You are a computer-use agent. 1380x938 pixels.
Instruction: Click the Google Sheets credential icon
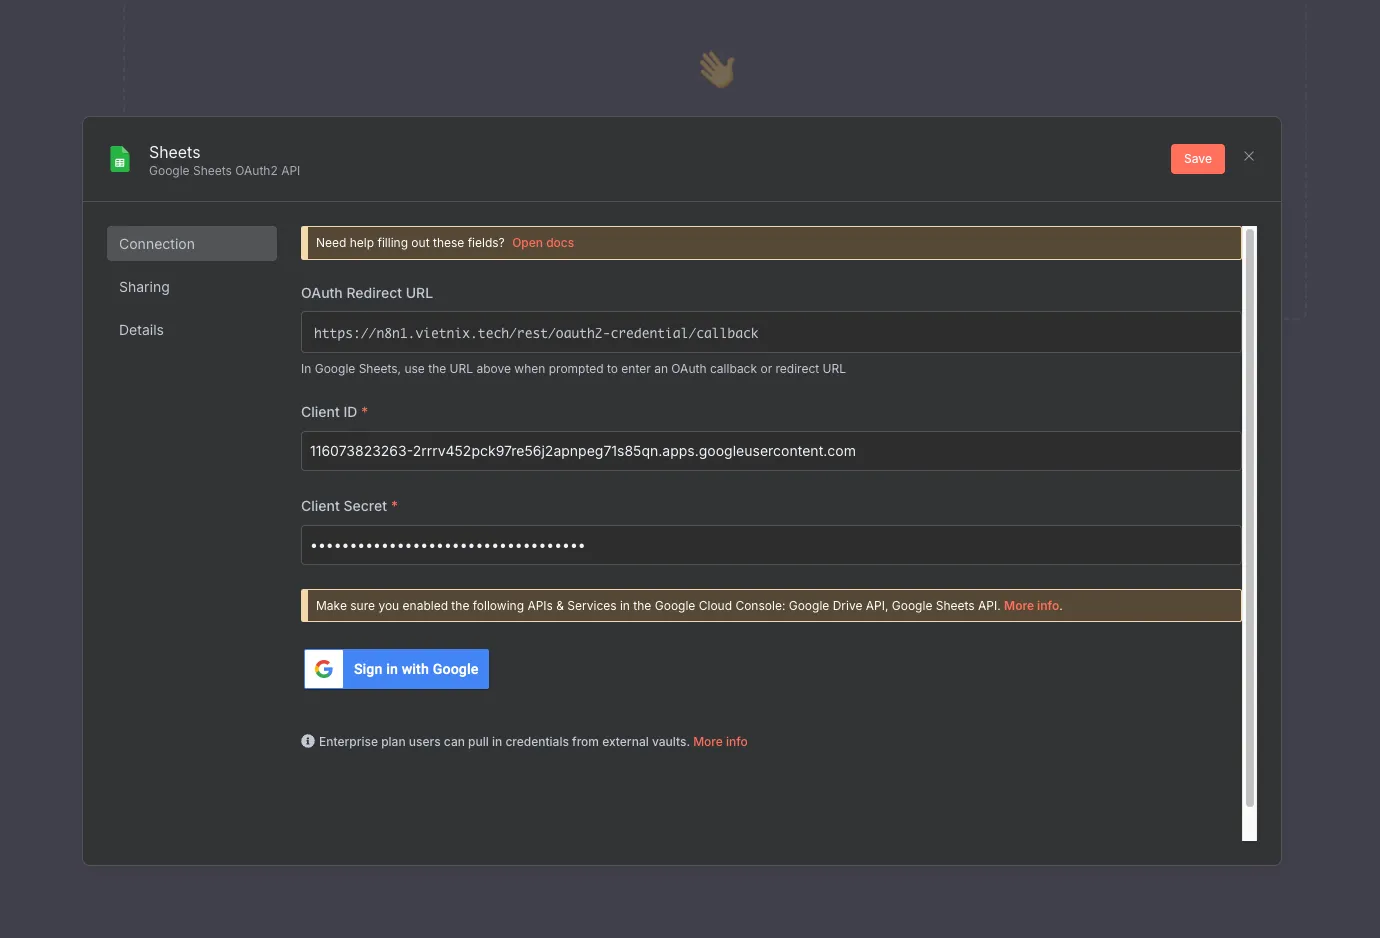pos(120,159)
